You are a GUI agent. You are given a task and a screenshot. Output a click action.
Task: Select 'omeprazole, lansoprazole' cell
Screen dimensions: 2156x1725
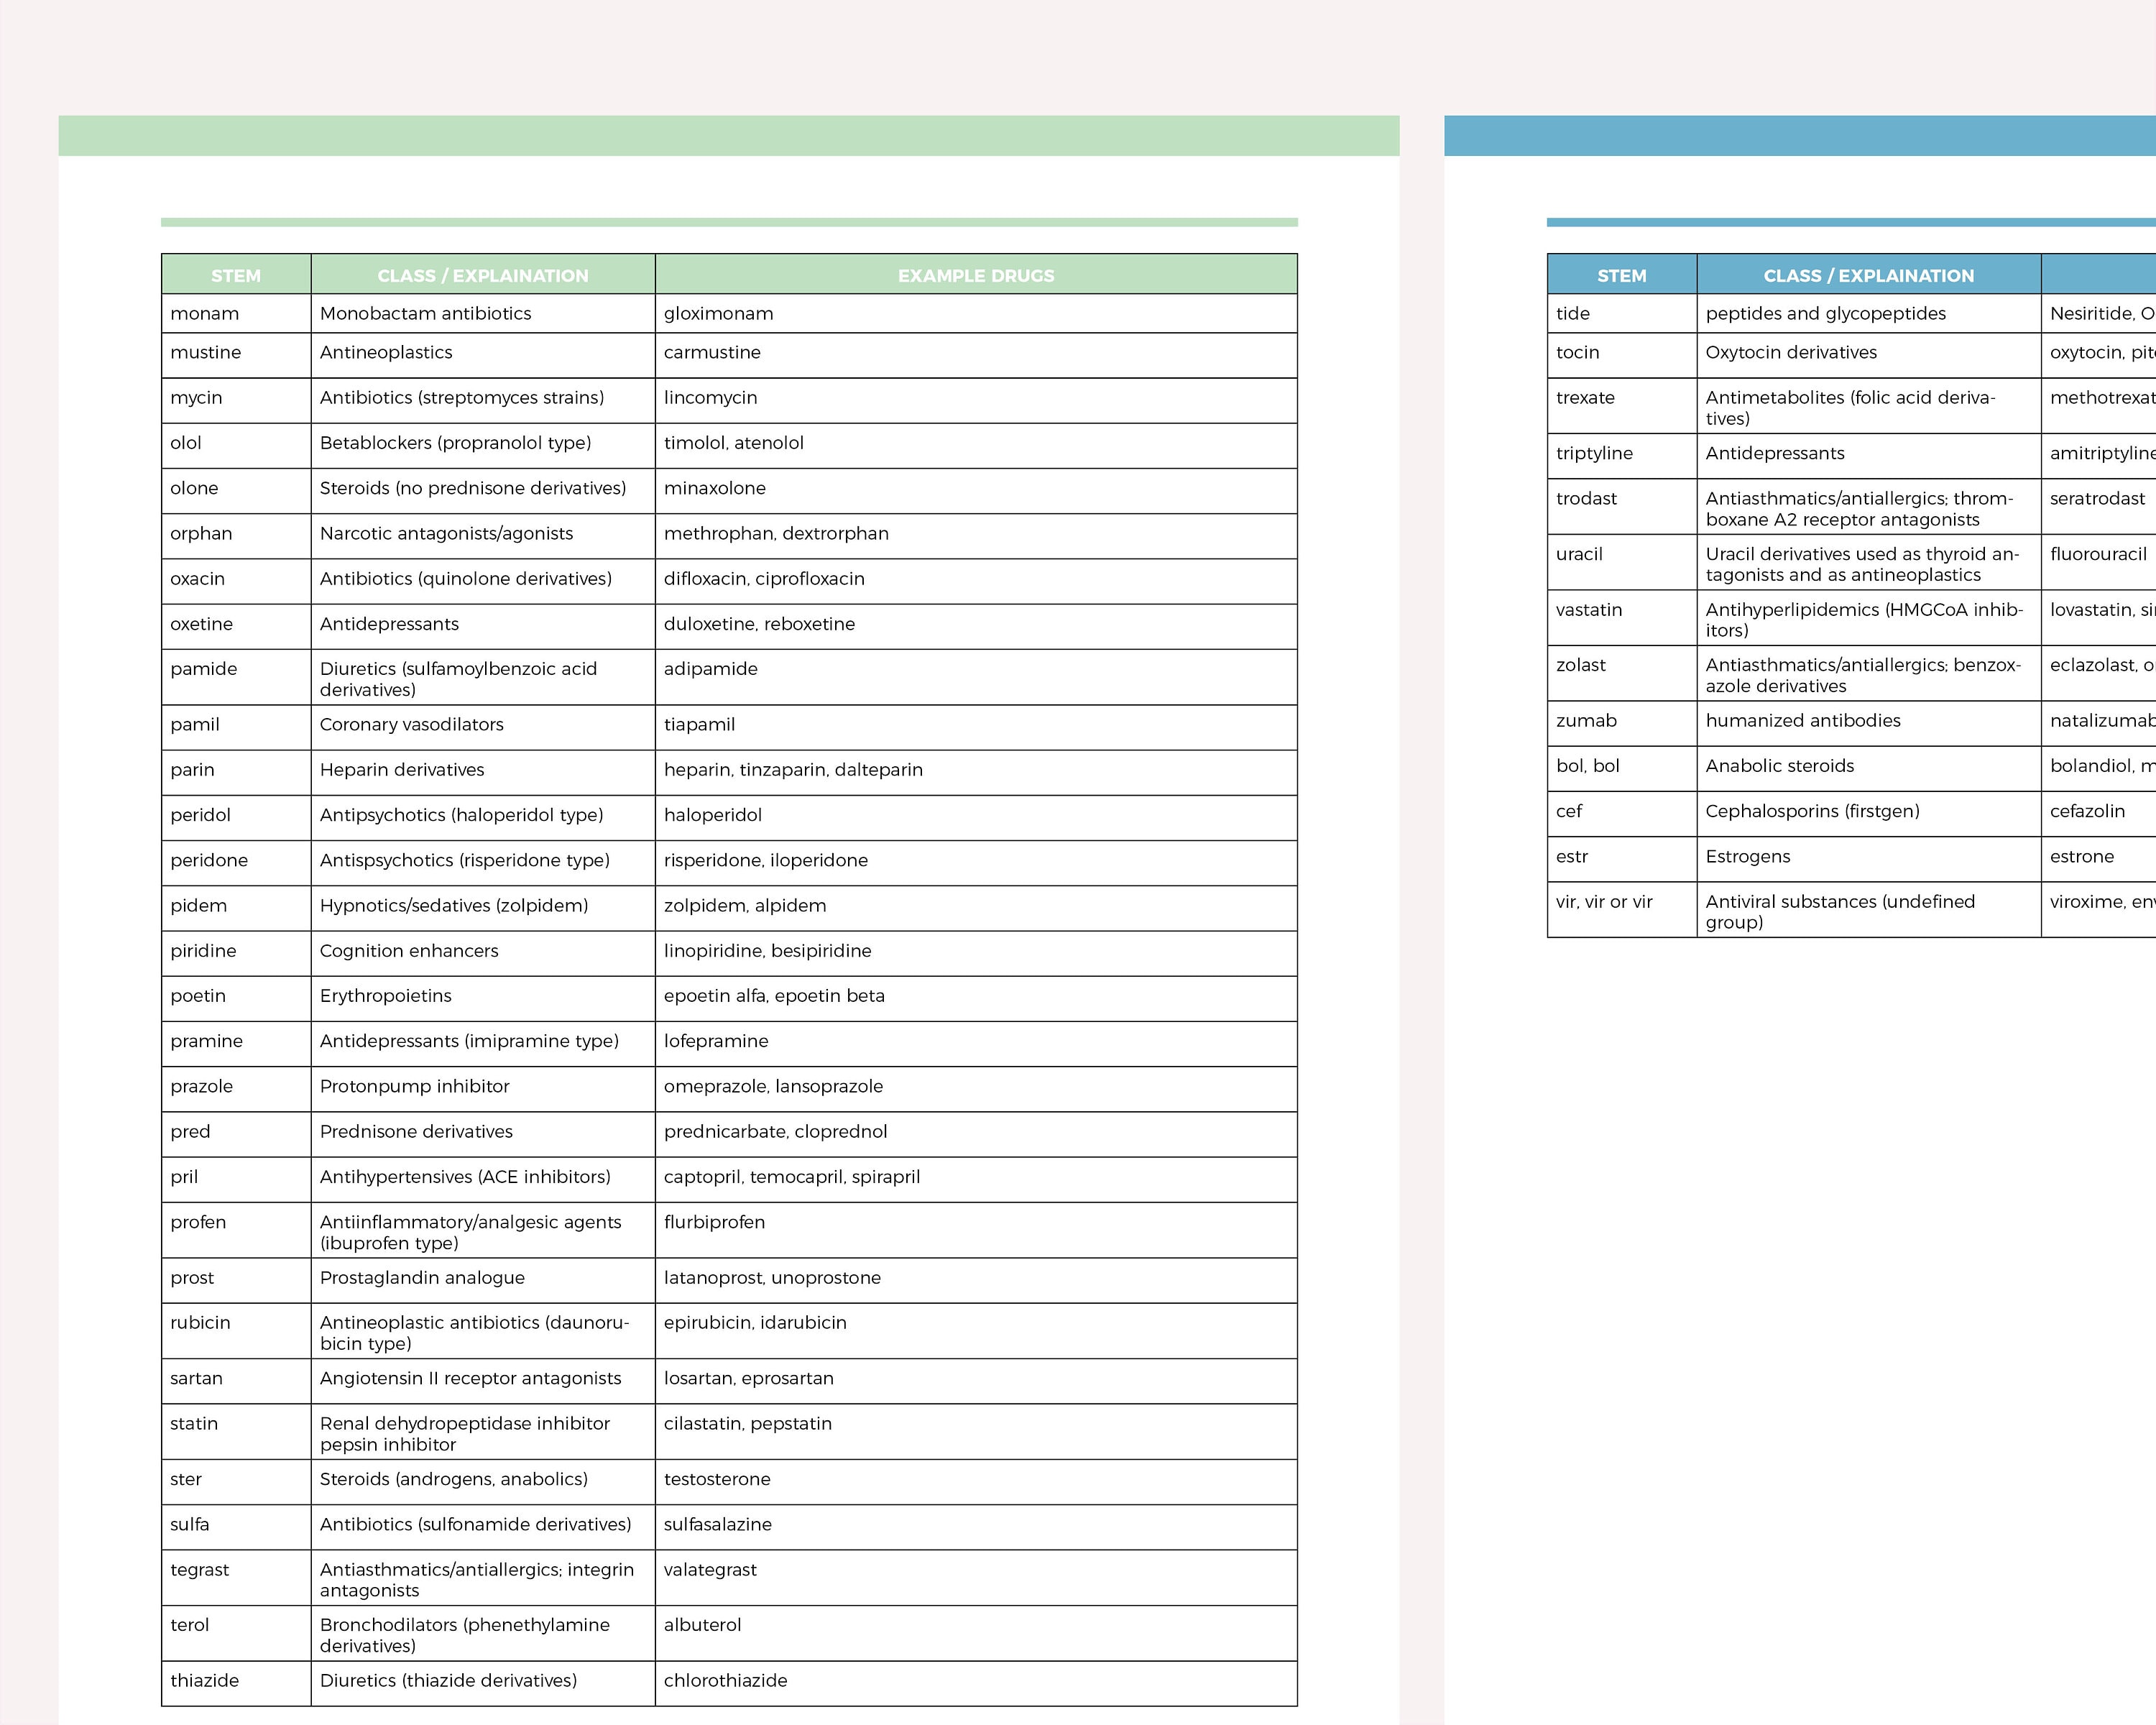point(976,1089)
